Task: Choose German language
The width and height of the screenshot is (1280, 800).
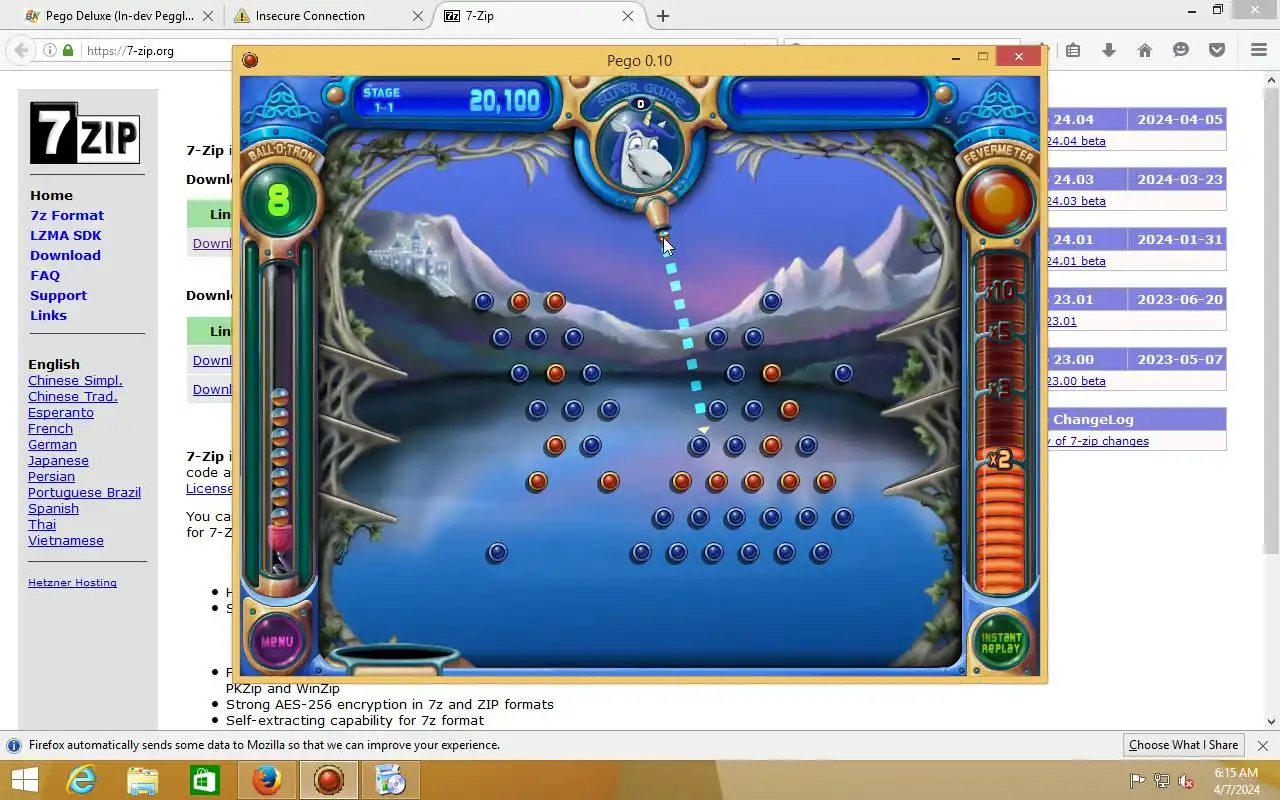Action: point(52,444)
